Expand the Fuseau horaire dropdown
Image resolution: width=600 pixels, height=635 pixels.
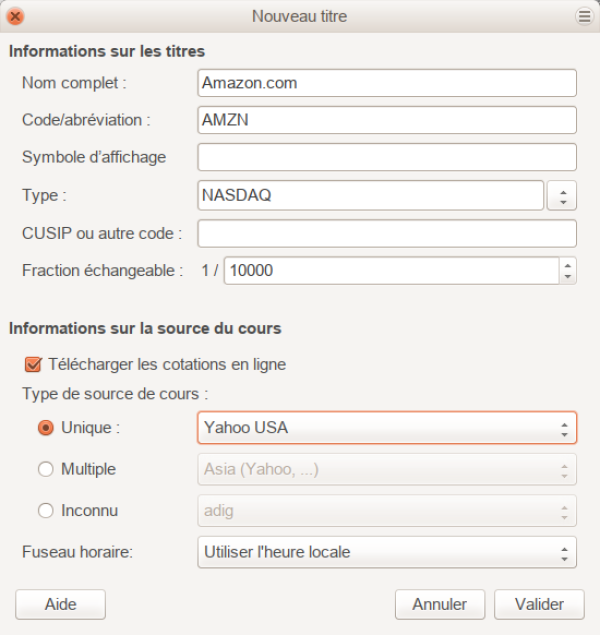point(387,552)
